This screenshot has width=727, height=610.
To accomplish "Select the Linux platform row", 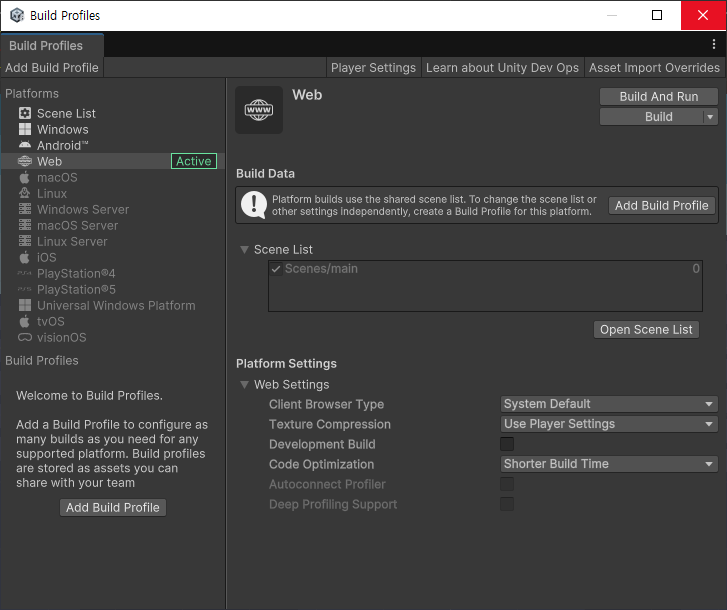I will pos(113,193).
